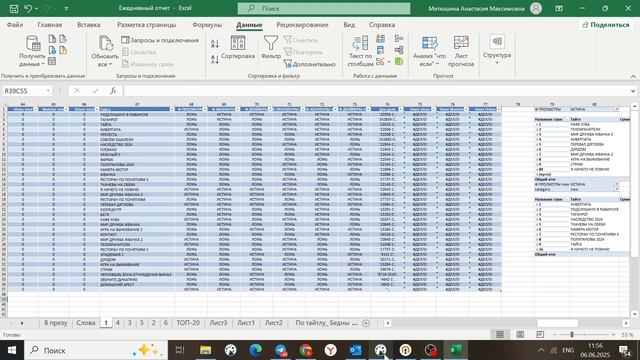Customize Quick Access Toolbar dropdown
The width and height of the screenshot is (640, 360).
pyautogui.click(x=67, y=8)
